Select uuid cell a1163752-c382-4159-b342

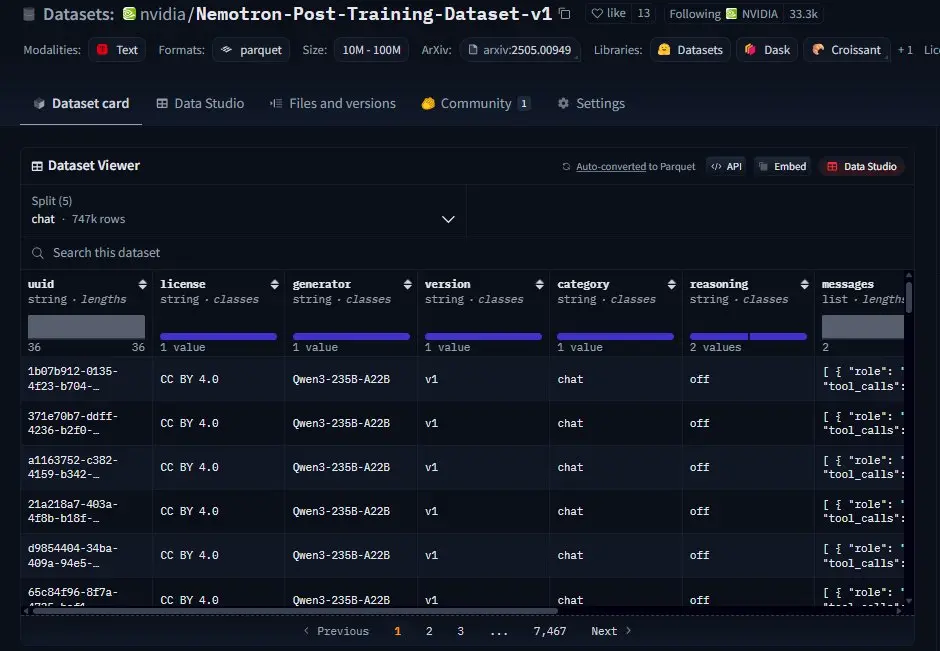86,467
